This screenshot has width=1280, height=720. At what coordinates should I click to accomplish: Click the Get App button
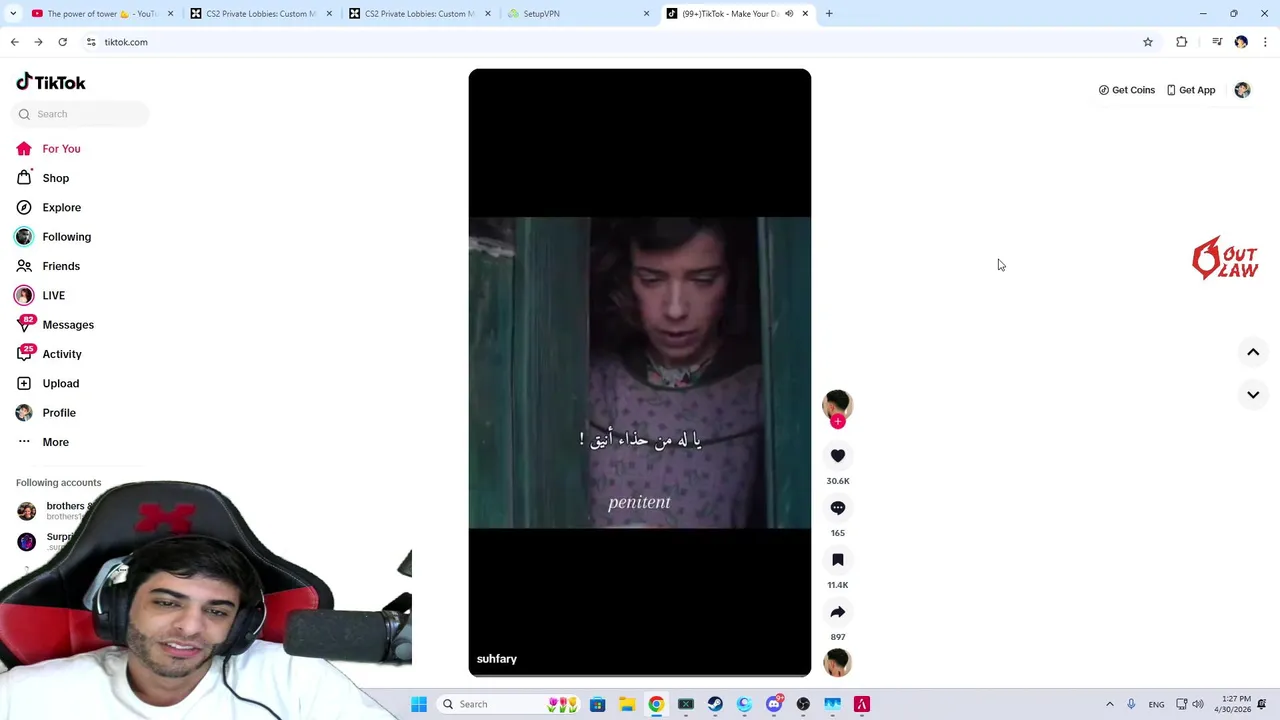(x=1191, y=90)
